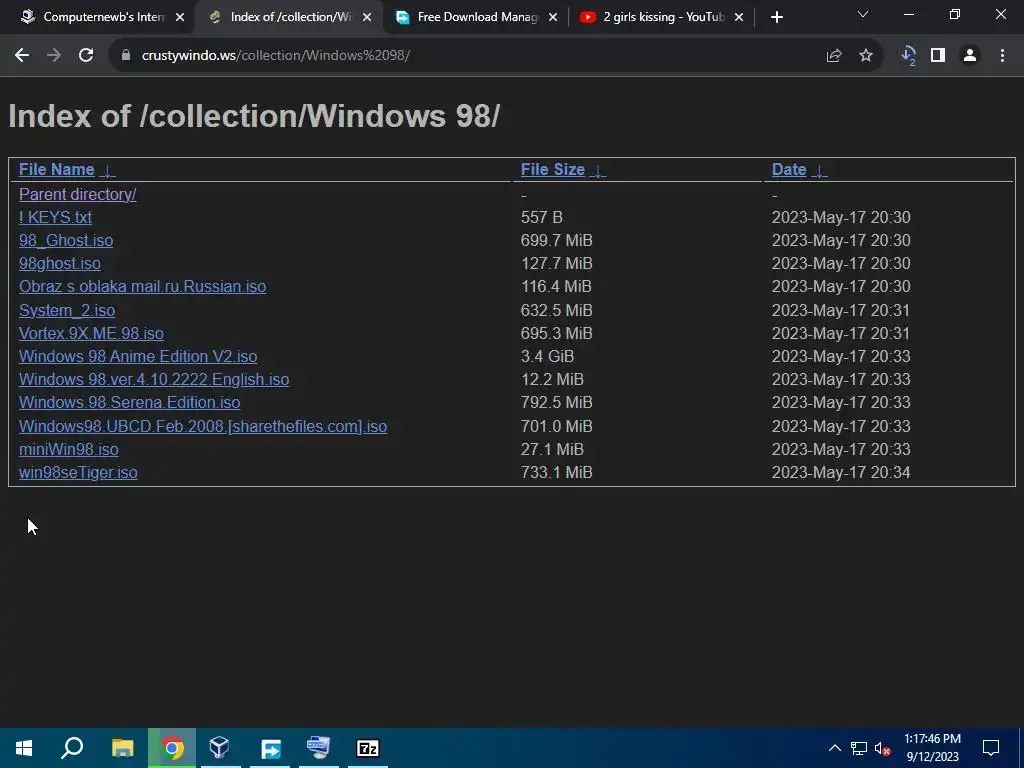
Task: Download miniWin98.iso
Action: tap(69, 449)
